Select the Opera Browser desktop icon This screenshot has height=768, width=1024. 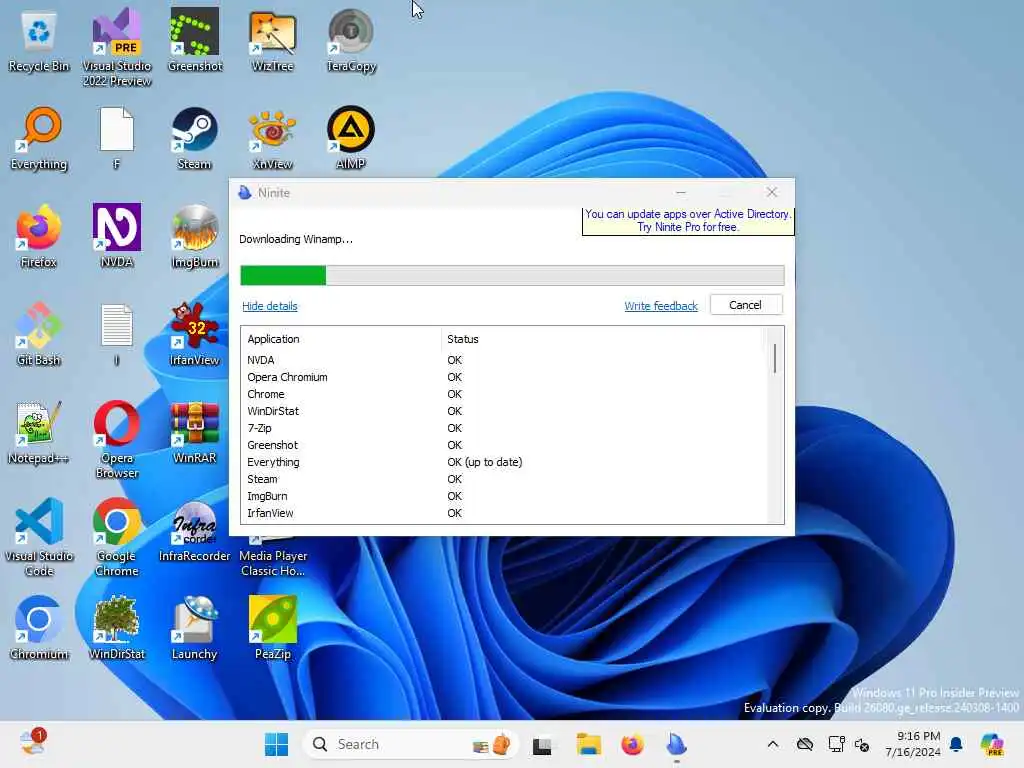(117, 440)
